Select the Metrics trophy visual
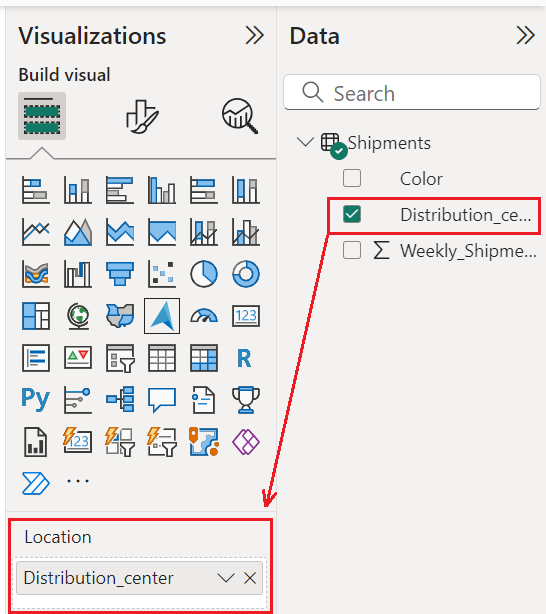The height and width of the screenshot is (614, 546). click(x=246, y=399)
